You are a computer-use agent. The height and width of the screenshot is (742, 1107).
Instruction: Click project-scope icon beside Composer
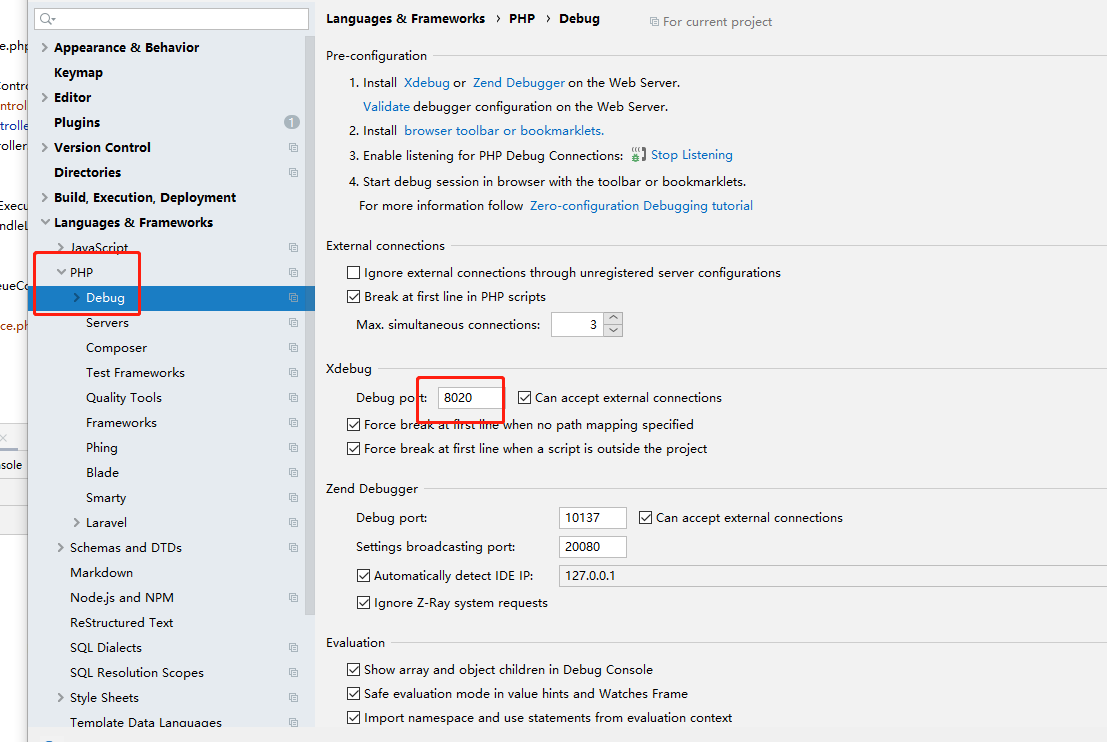pos(293,348)
